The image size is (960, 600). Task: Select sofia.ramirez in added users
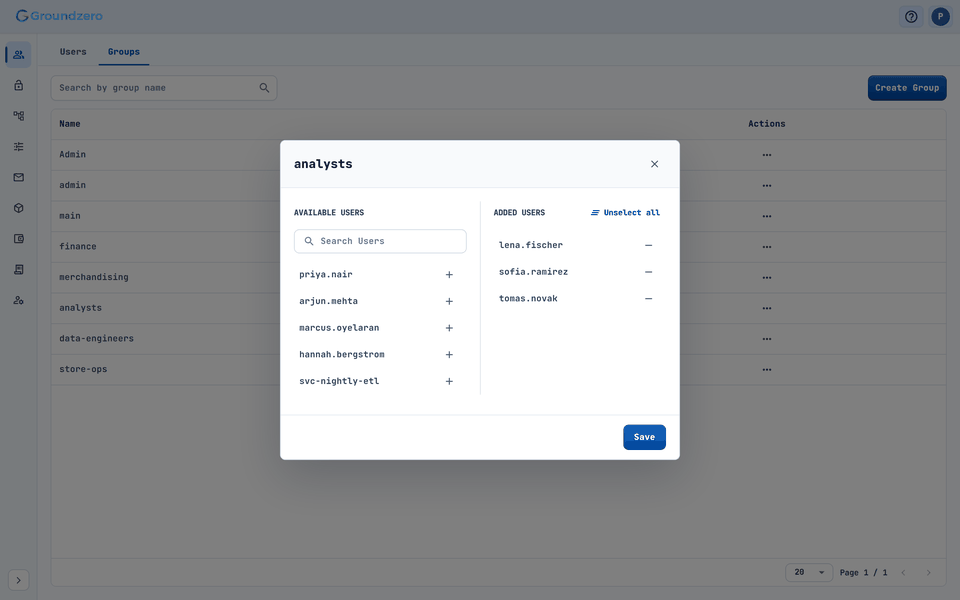pos(533,272)
